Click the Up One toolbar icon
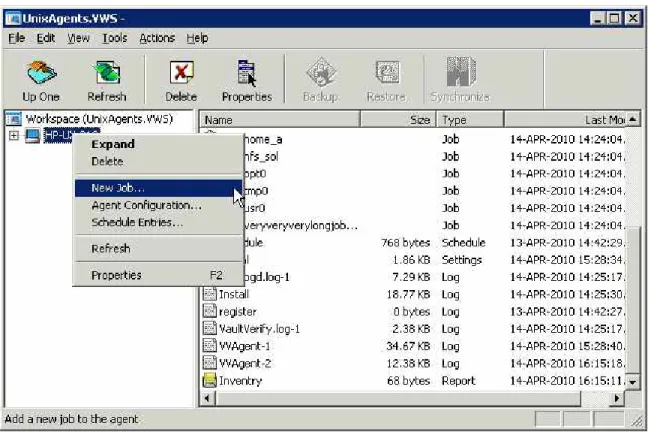The image size is (648, 432). 41,72
